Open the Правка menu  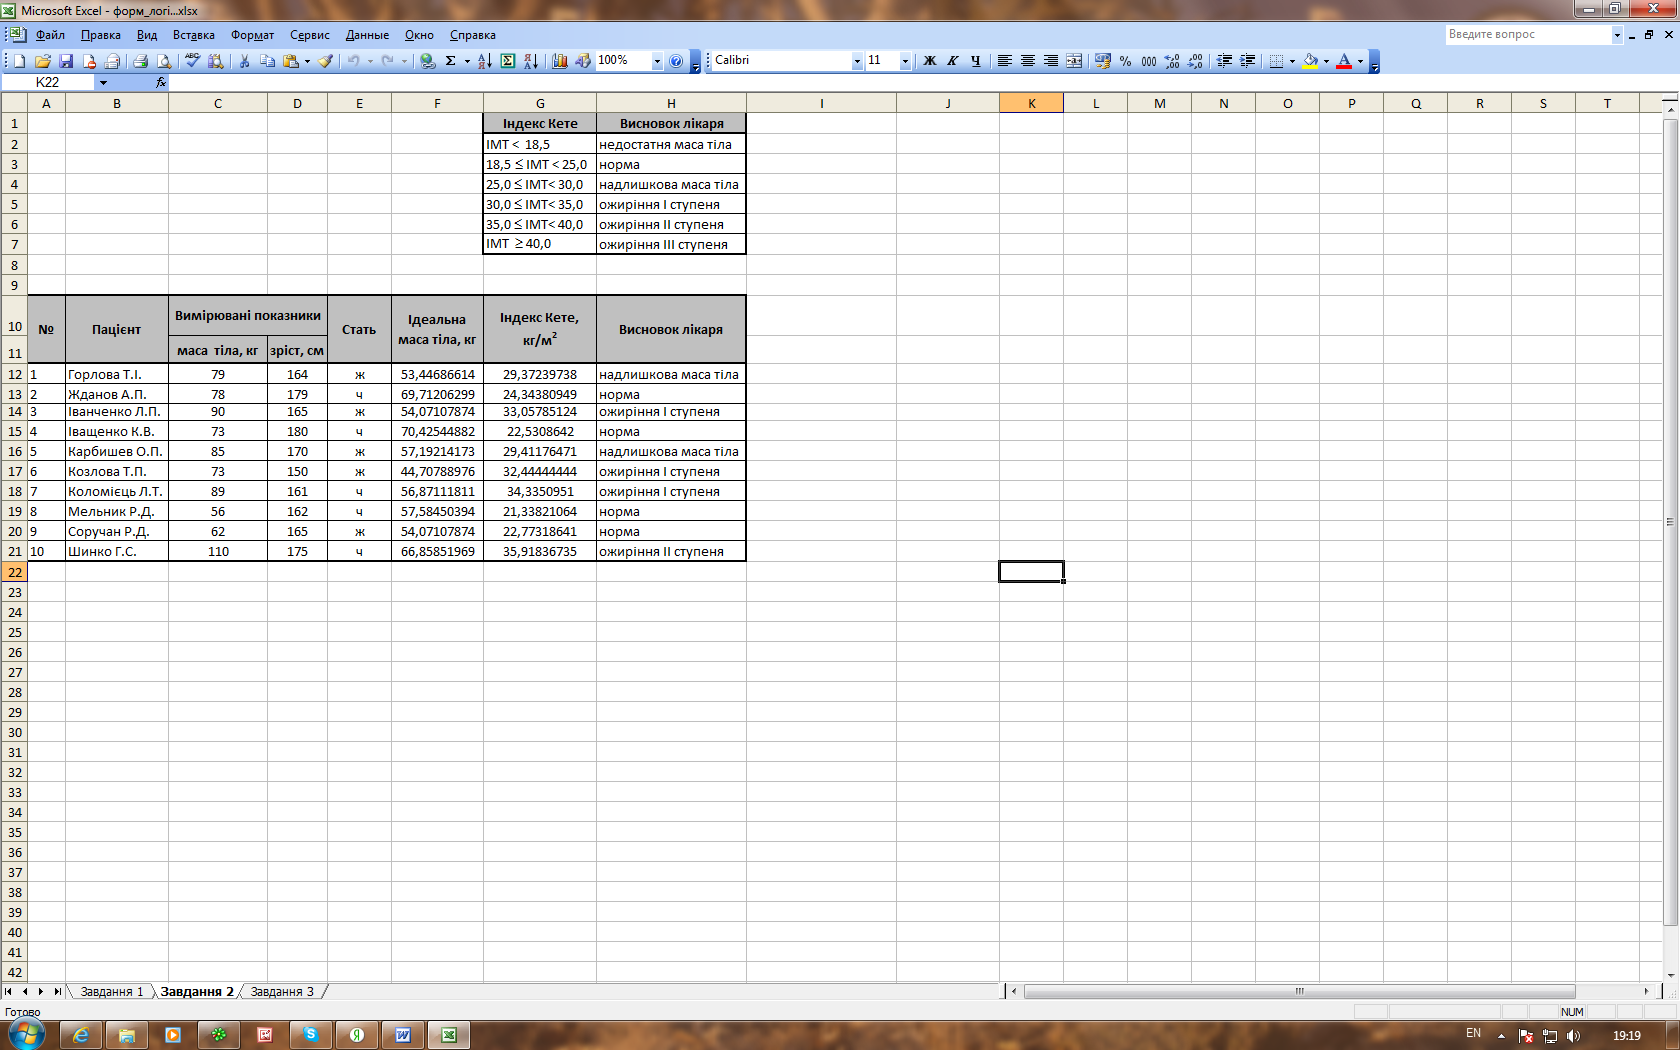(101, 35)
